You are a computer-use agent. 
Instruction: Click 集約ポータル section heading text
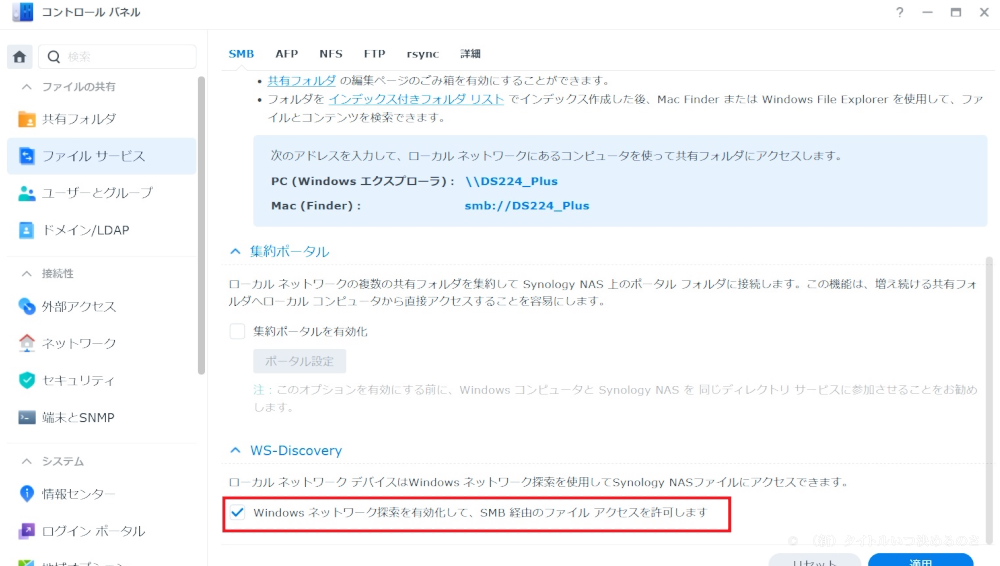pos(290,251)
